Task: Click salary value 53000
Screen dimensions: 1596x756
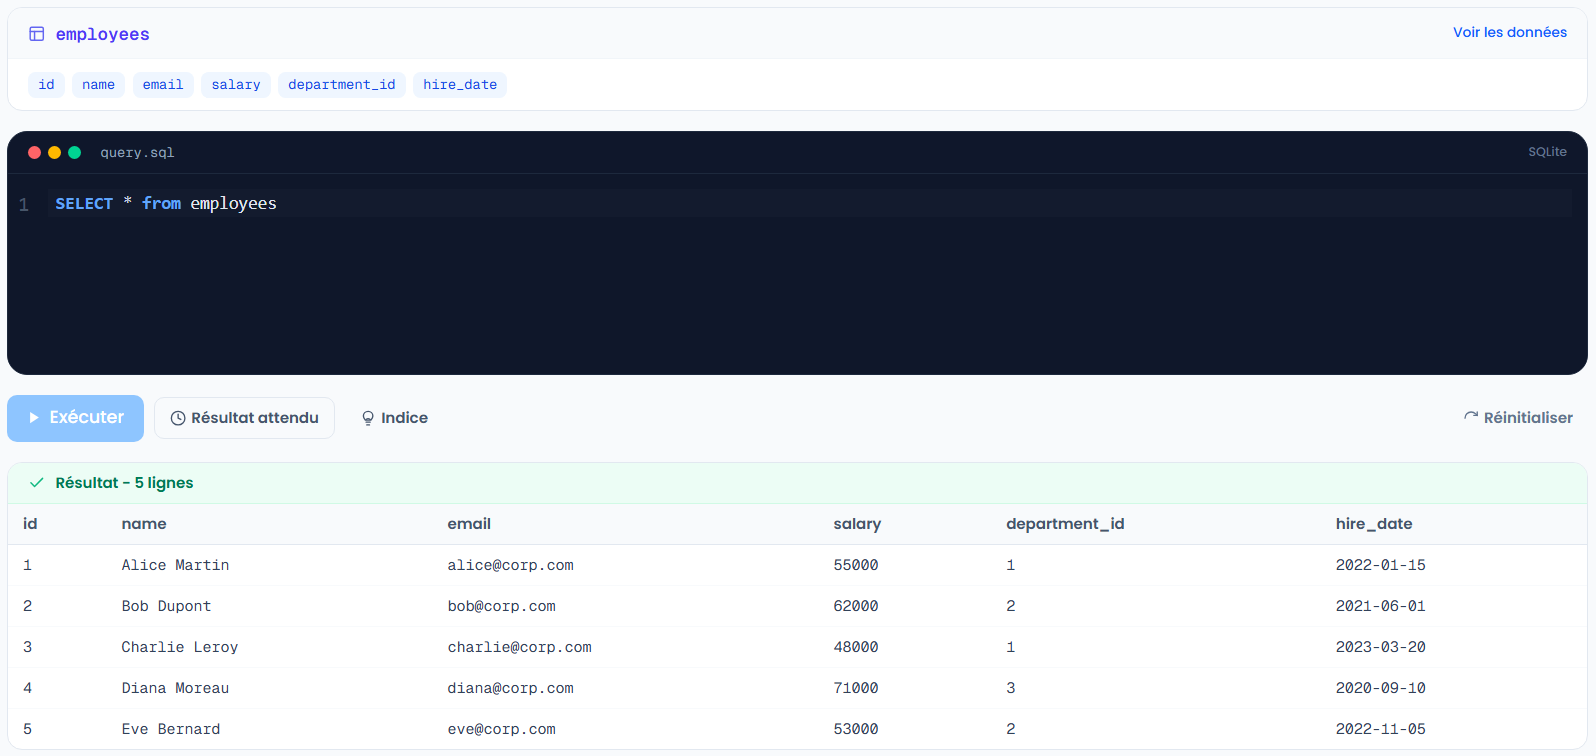Action: point(856,729)
